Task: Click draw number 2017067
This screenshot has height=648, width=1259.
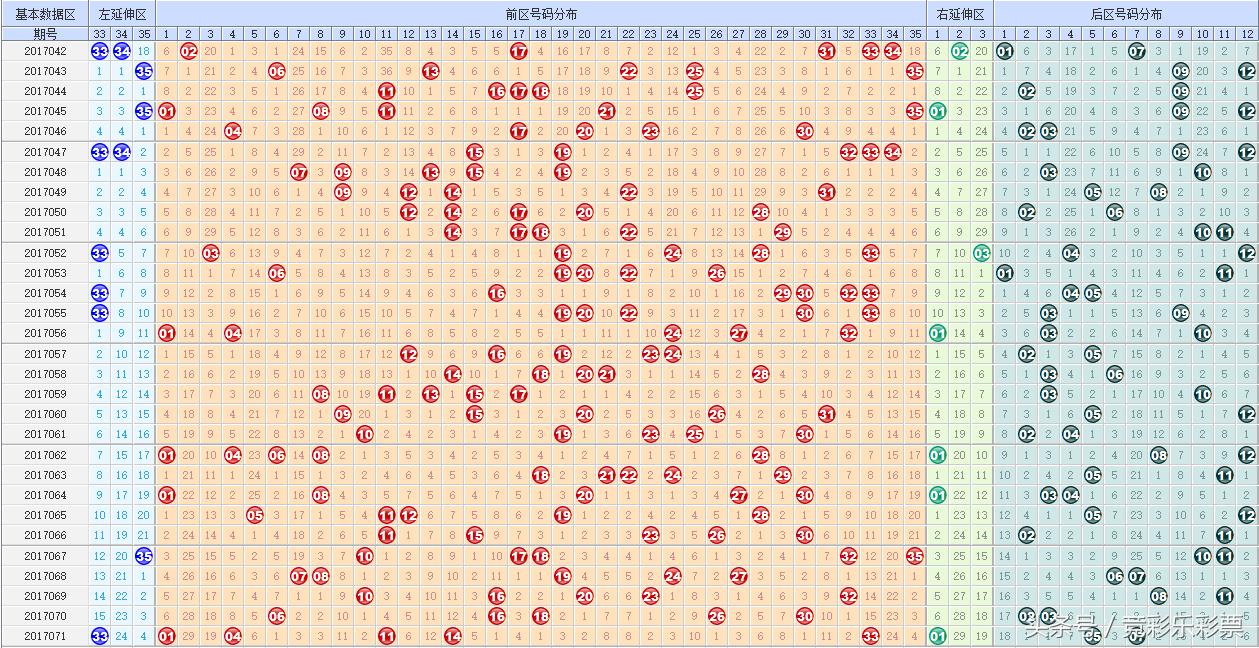Action: pyautogui.click(x=45, y=556)
